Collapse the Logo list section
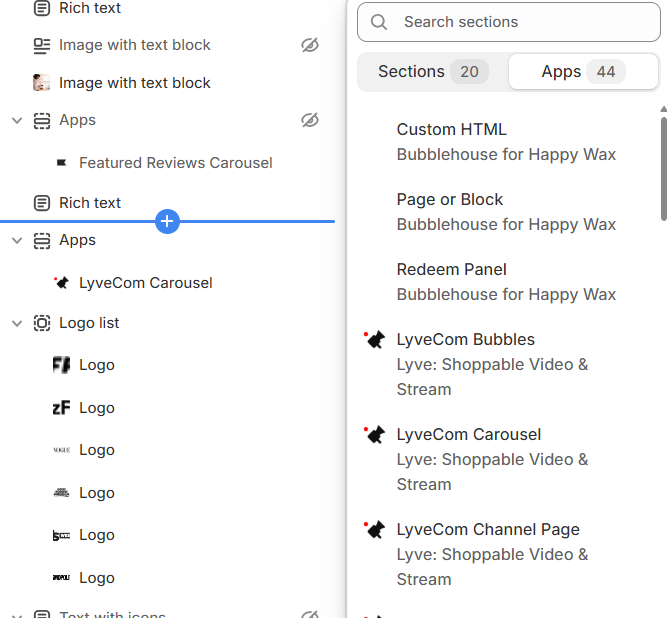Viewport: 667px width, 618px height. coord(17,323)
